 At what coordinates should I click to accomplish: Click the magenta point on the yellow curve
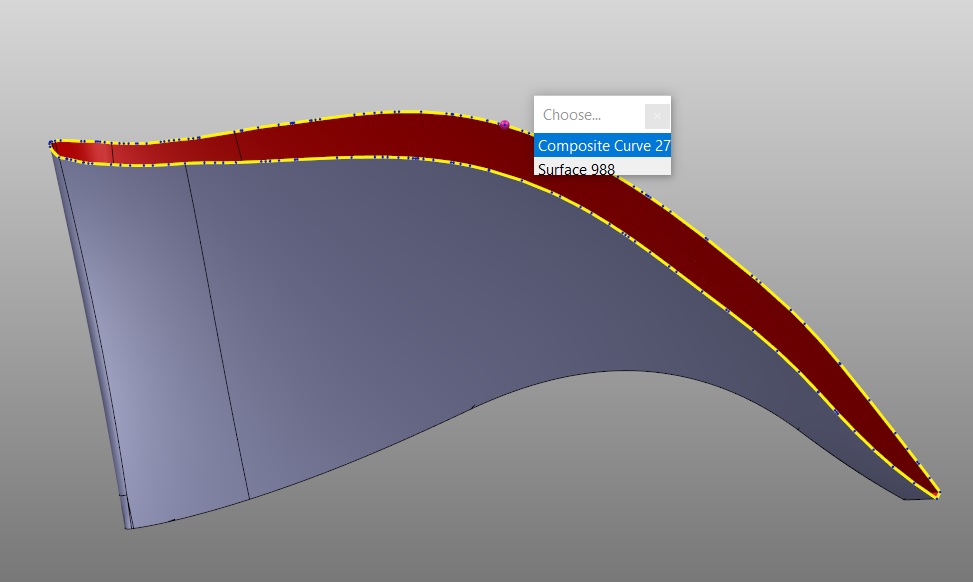coord(506,124)
